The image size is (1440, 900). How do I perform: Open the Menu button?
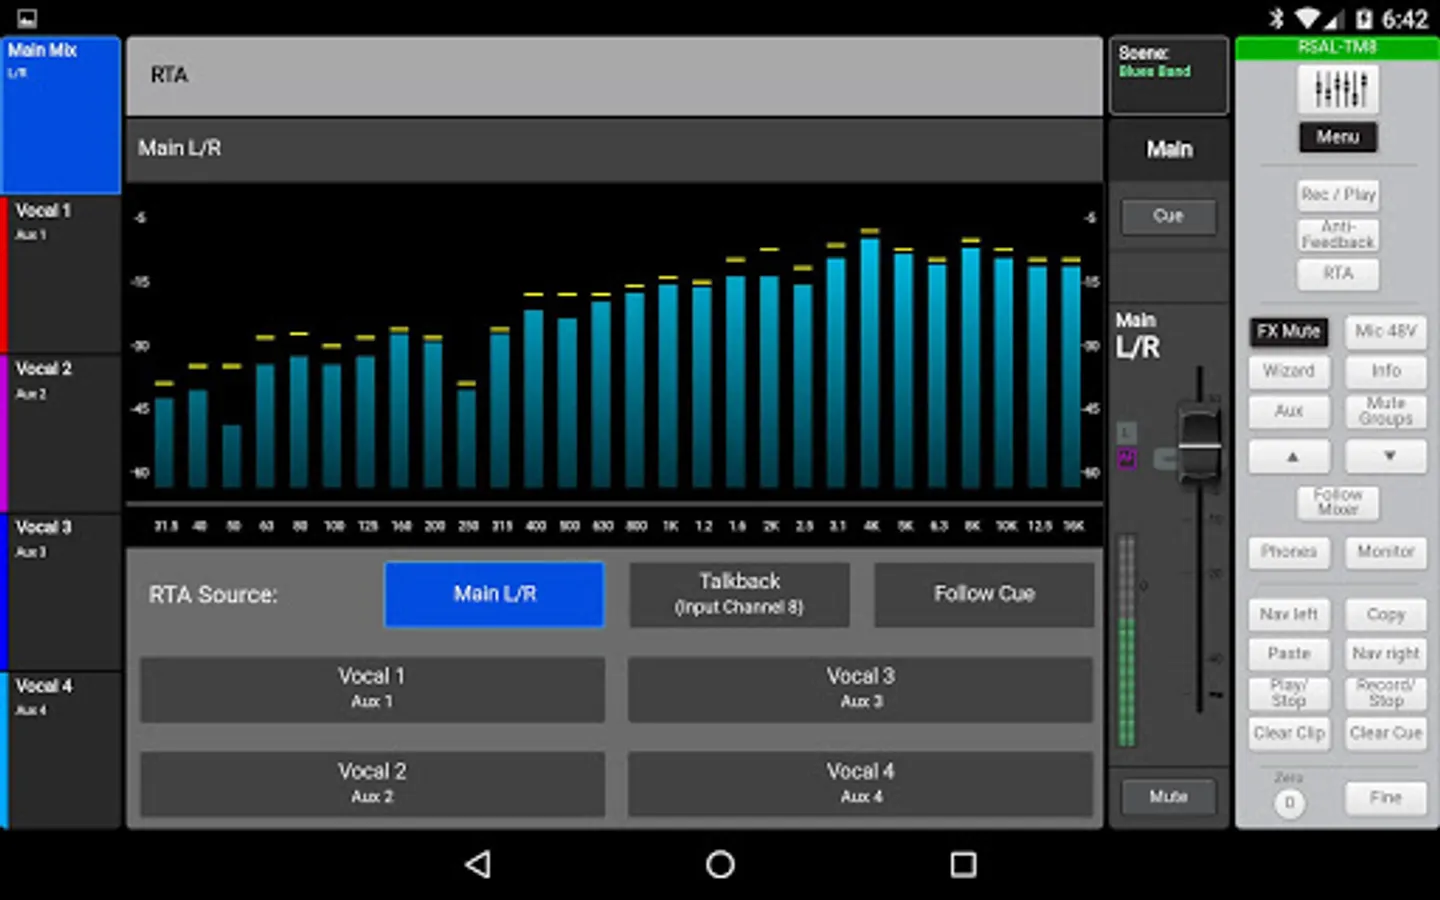tap(1338, 137)
